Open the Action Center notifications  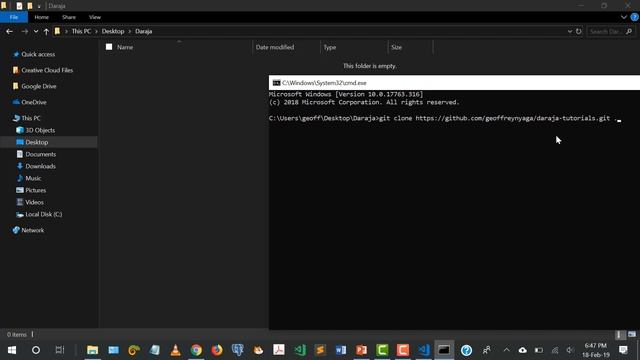pyautogui.click(x=623, y=350)
